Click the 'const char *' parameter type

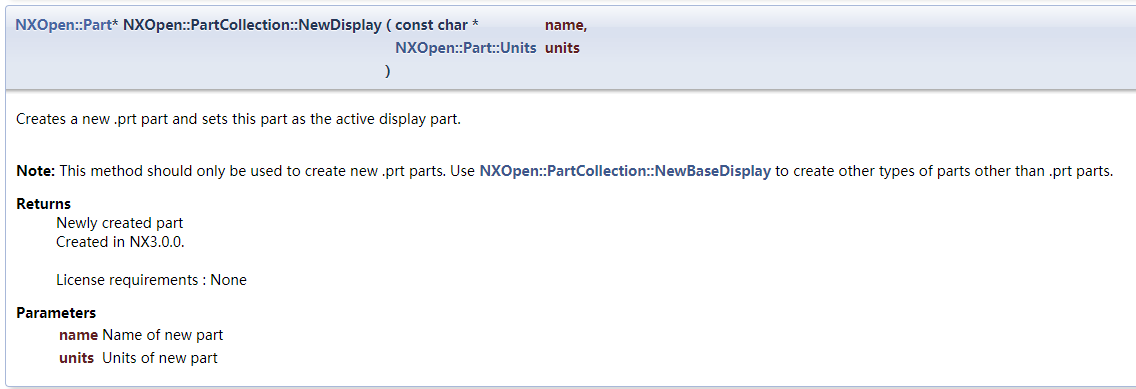437,25
